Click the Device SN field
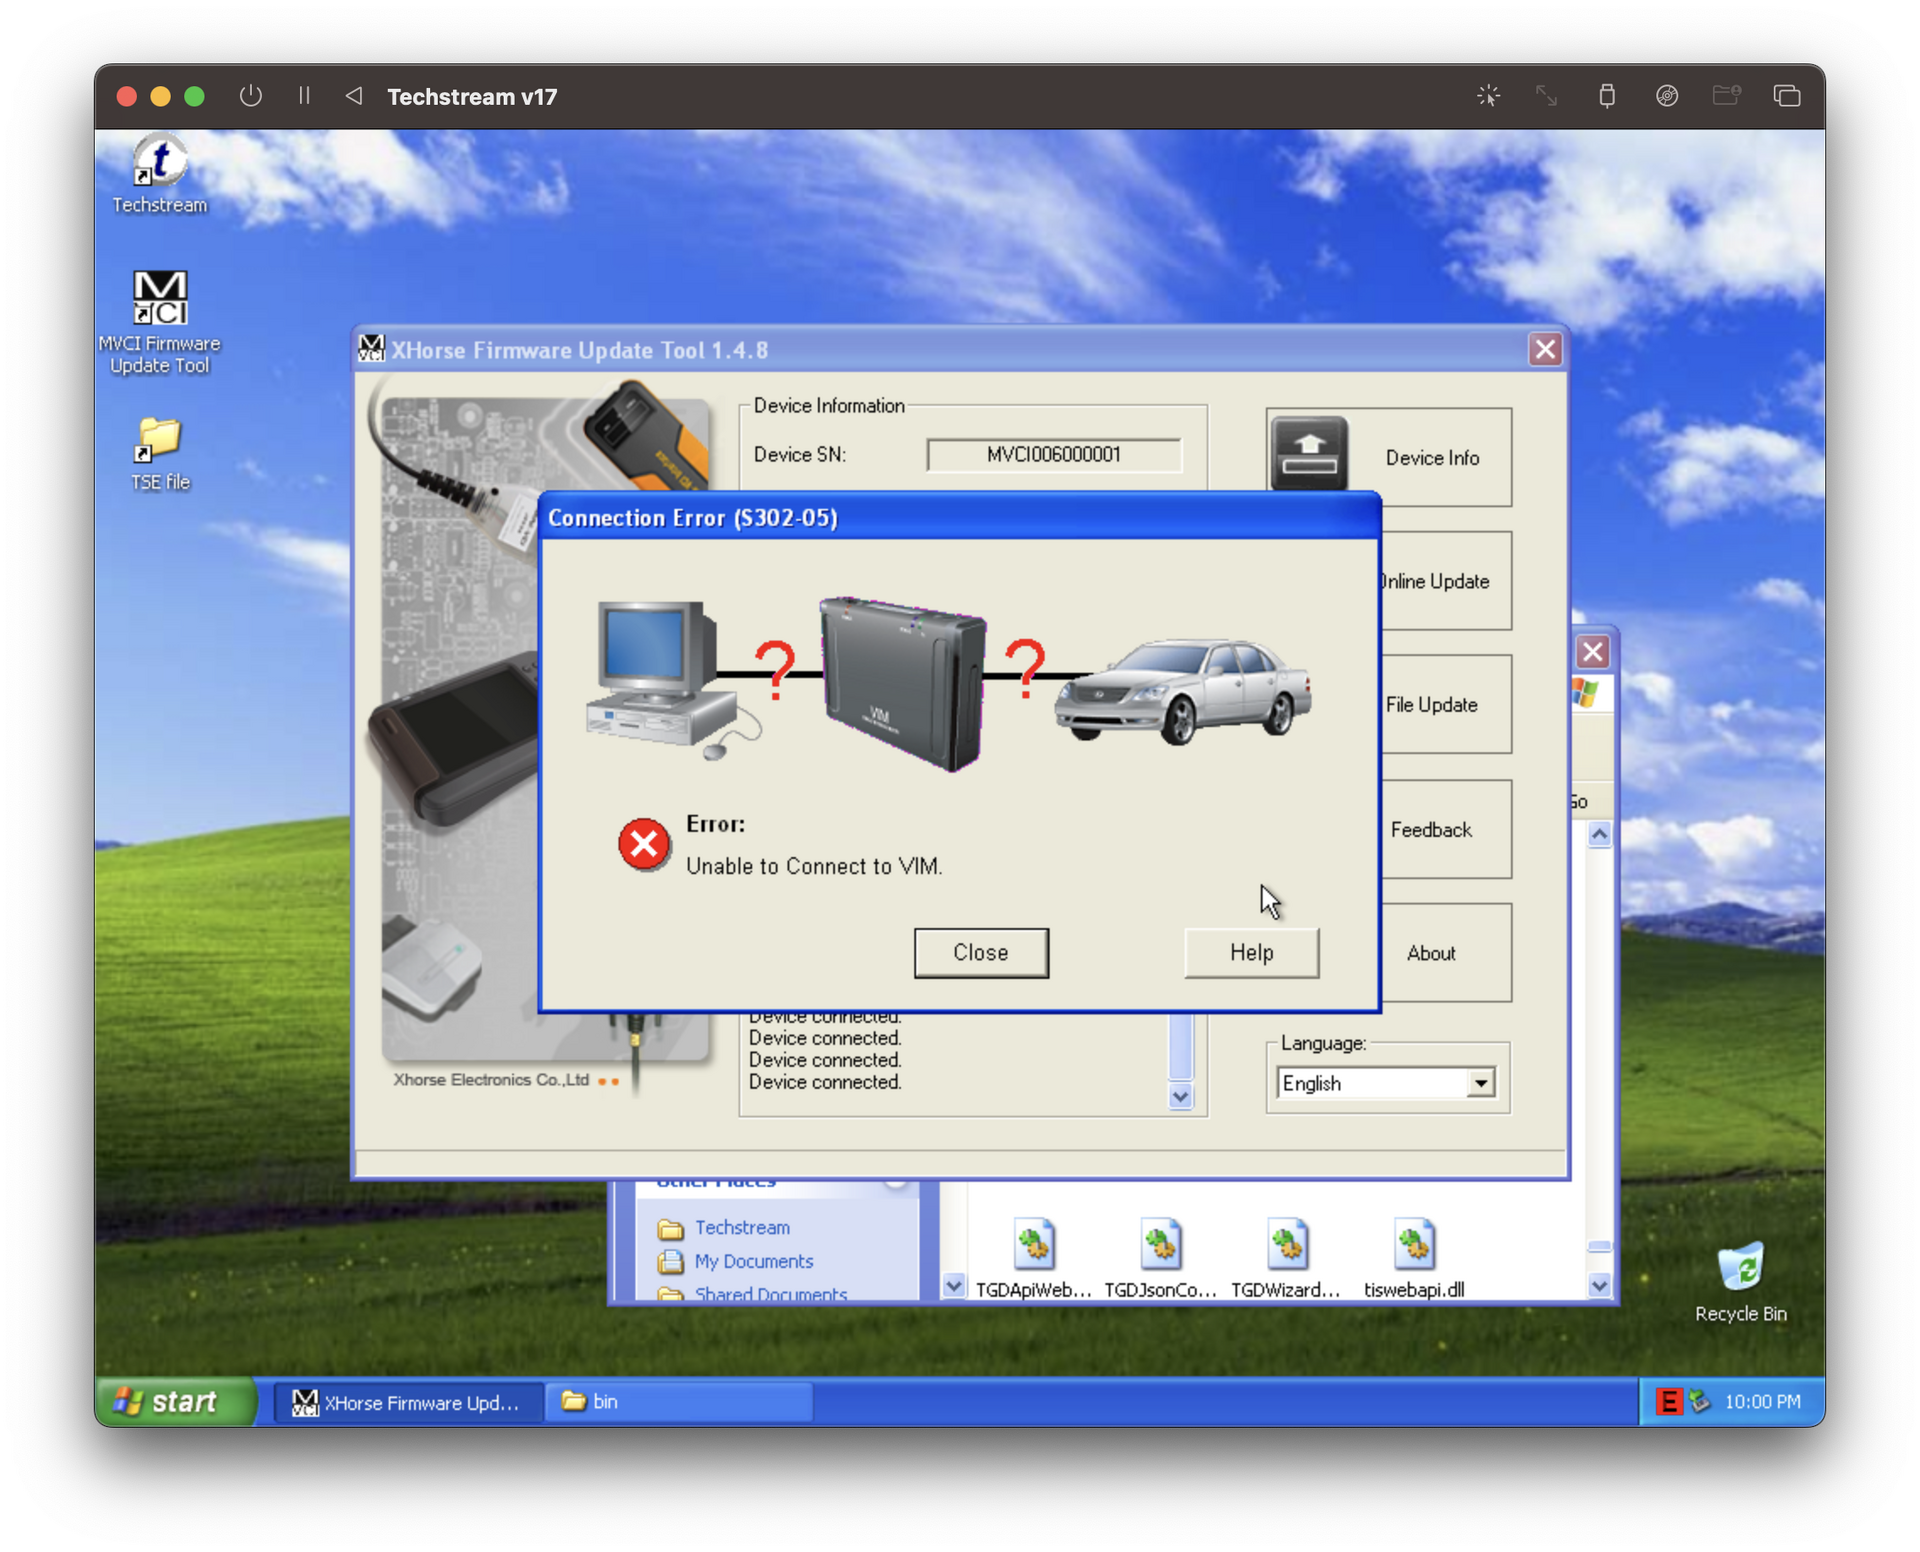 [x=1053, y=454]
